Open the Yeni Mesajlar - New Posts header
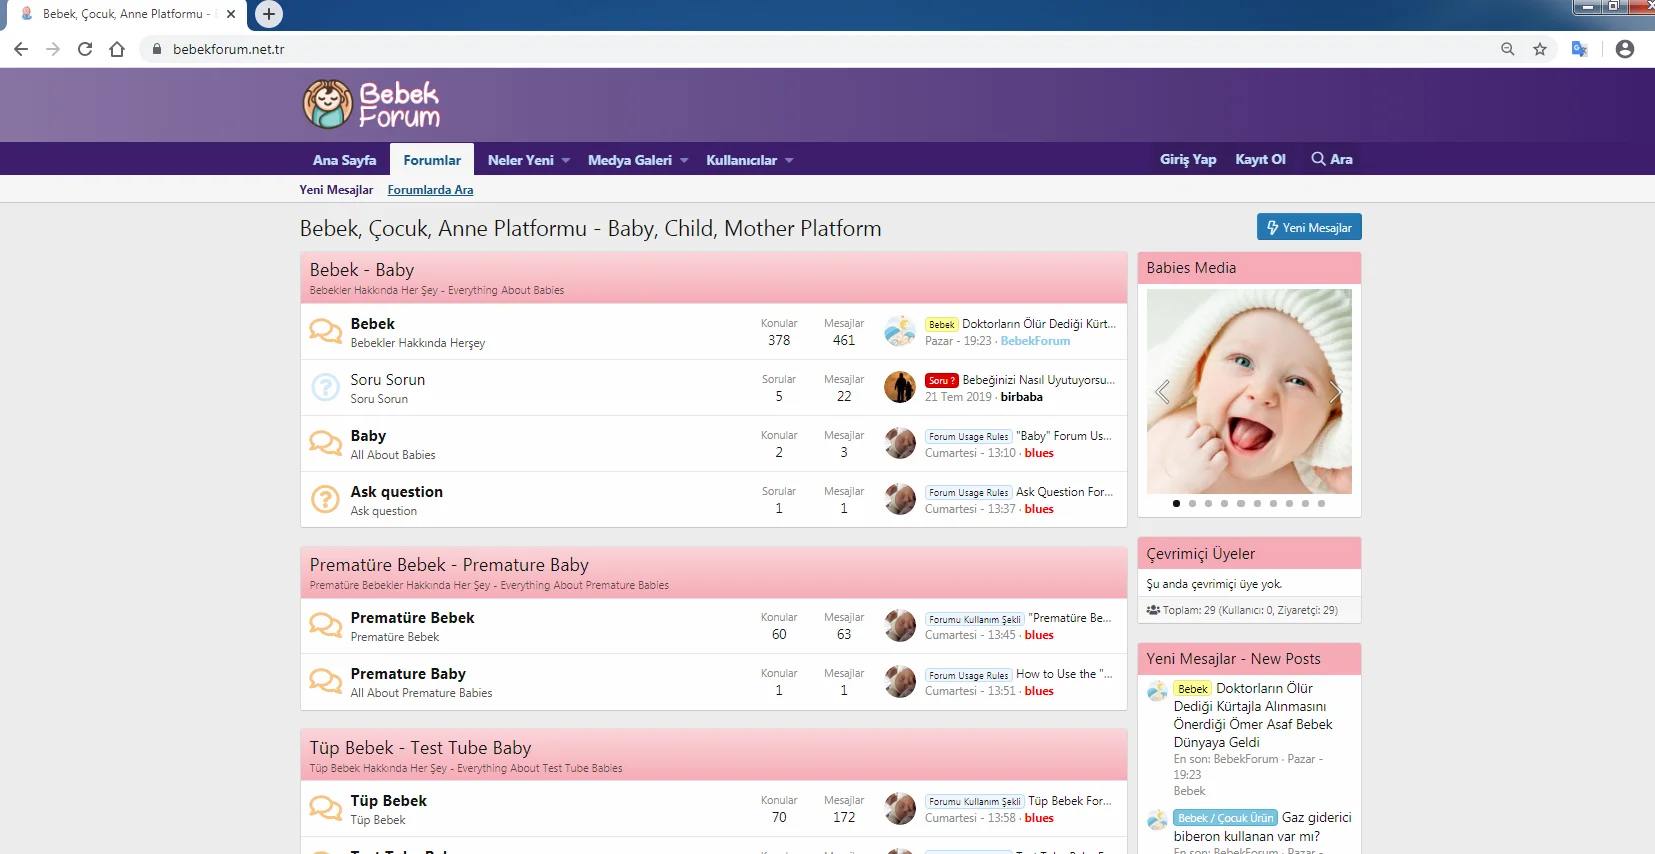This screenshot has height=854, width=1655. tap(1233, 659)
